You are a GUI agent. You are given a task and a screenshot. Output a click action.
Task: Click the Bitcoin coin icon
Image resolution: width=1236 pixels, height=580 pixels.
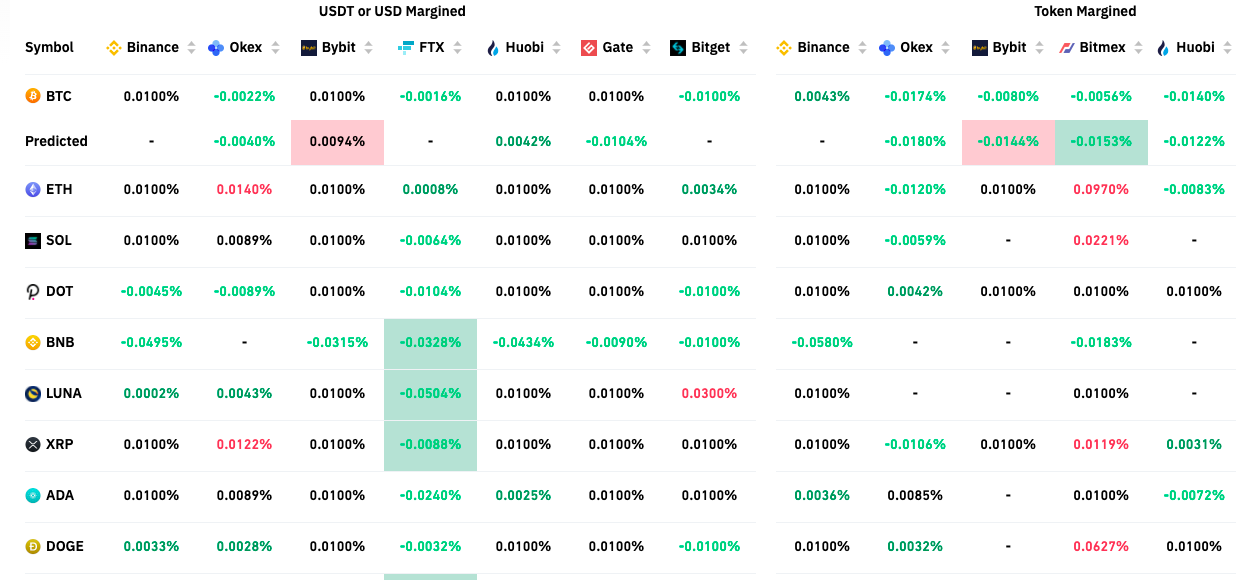[33, 96]
